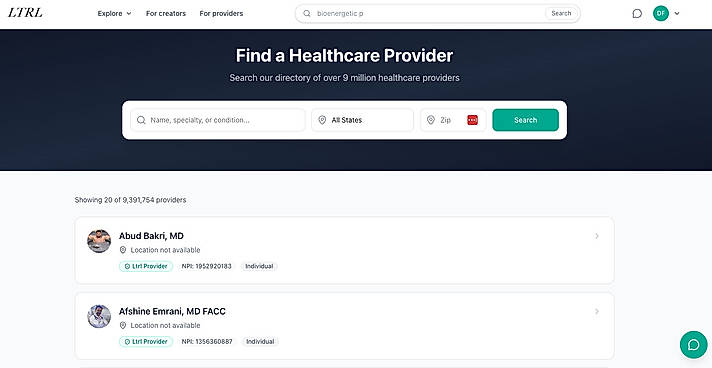Click the green Search button

point(525,120)
